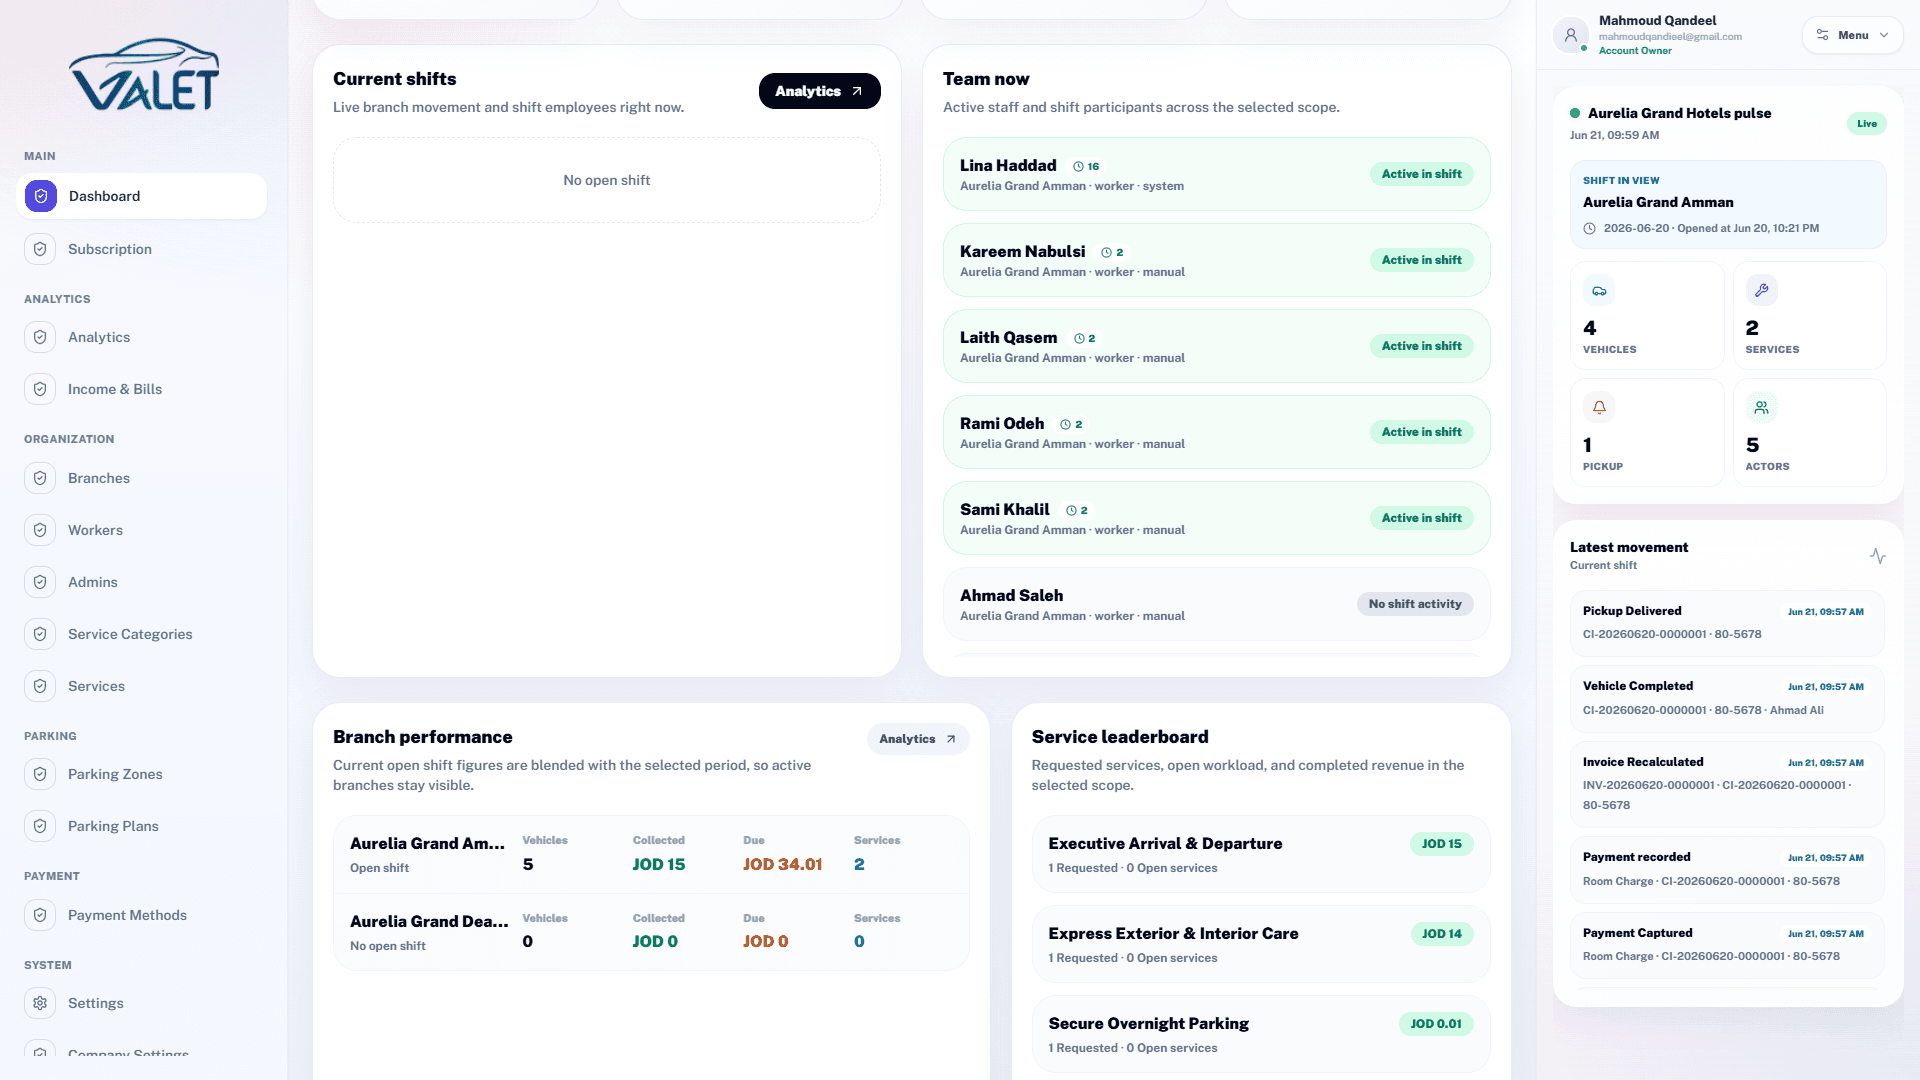Open Pickup Delivered movement entry
The image size is (1920, 1080).
click(1727, 622)
